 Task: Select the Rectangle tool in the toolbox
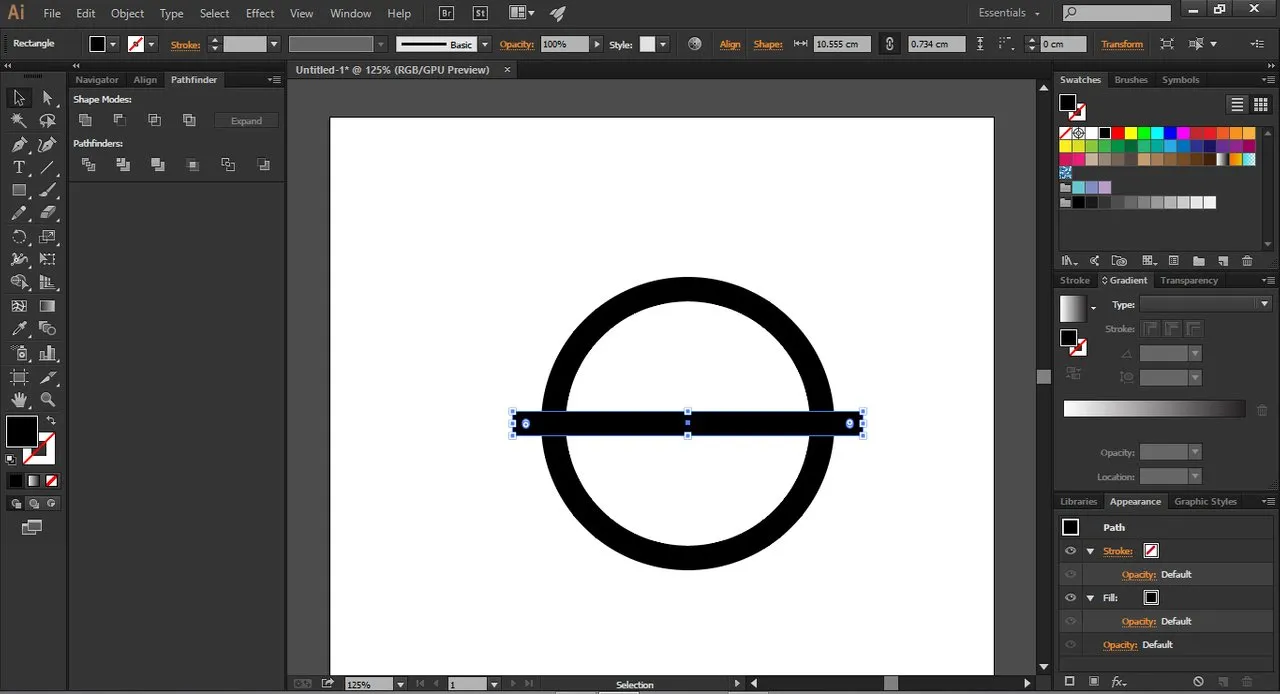[x=19, y=190]
